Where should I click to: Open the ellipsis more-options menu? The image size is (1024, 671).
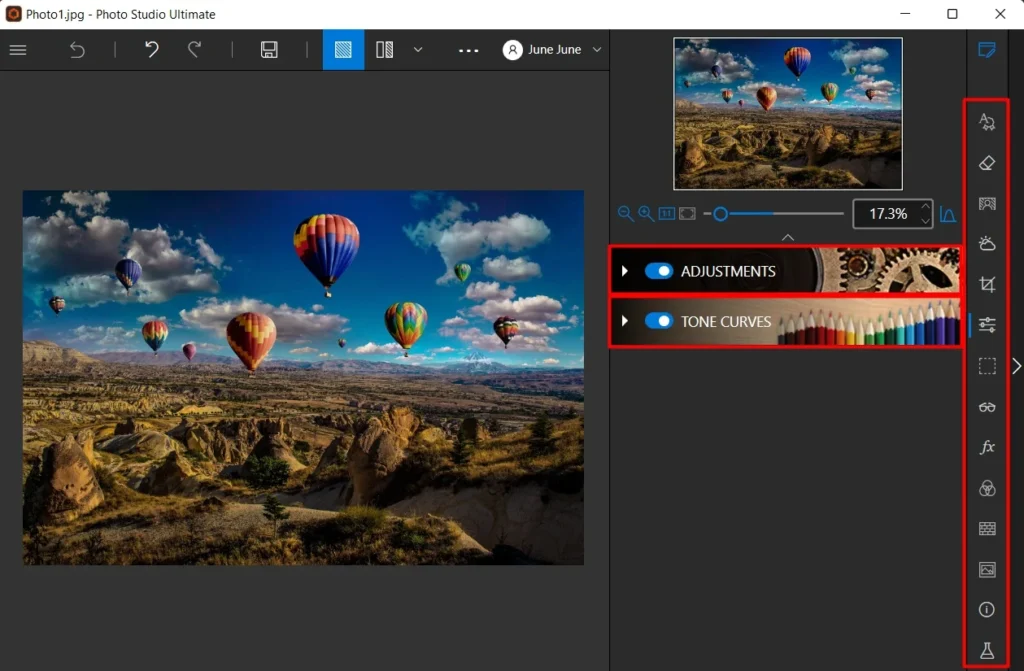pyautogui.click(x=468, y=49)
